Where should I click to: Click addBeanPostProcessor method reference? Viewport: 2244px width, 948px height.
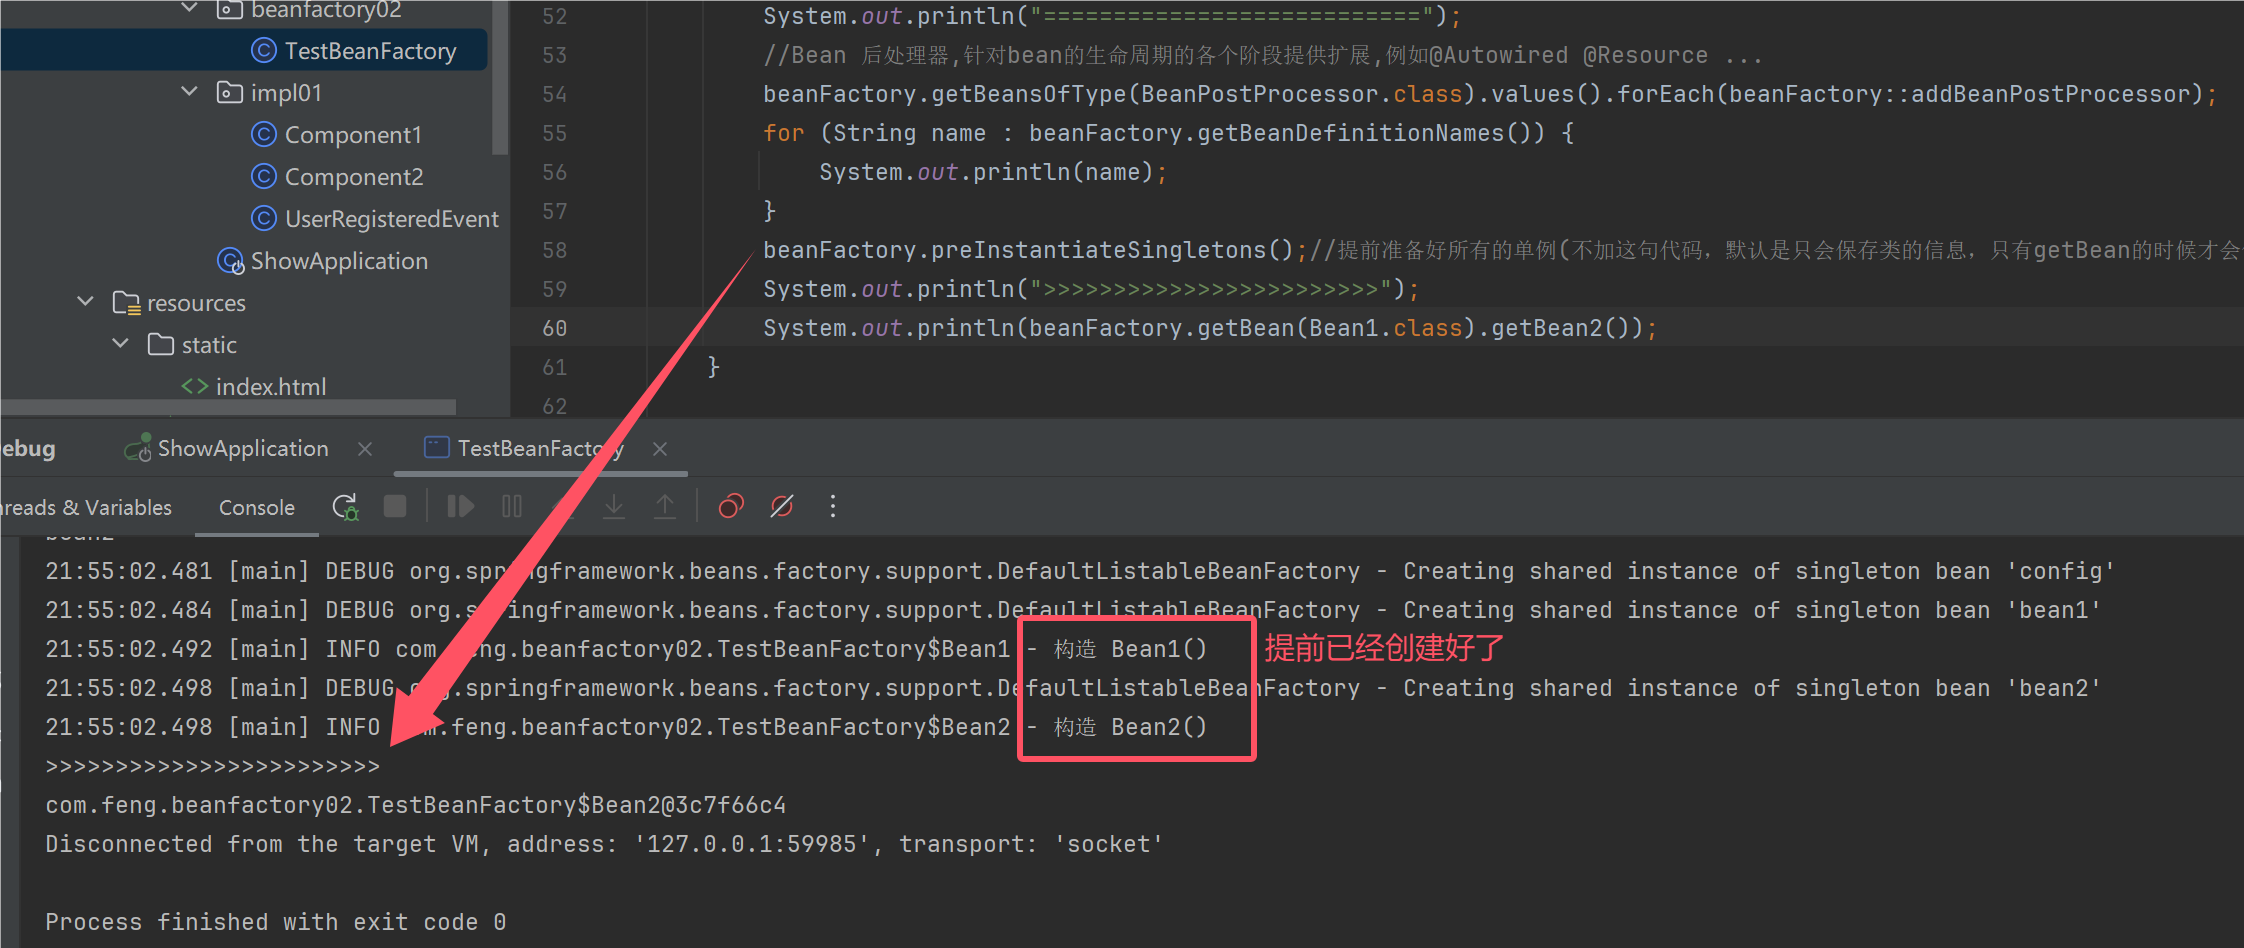pos(2050,94)
